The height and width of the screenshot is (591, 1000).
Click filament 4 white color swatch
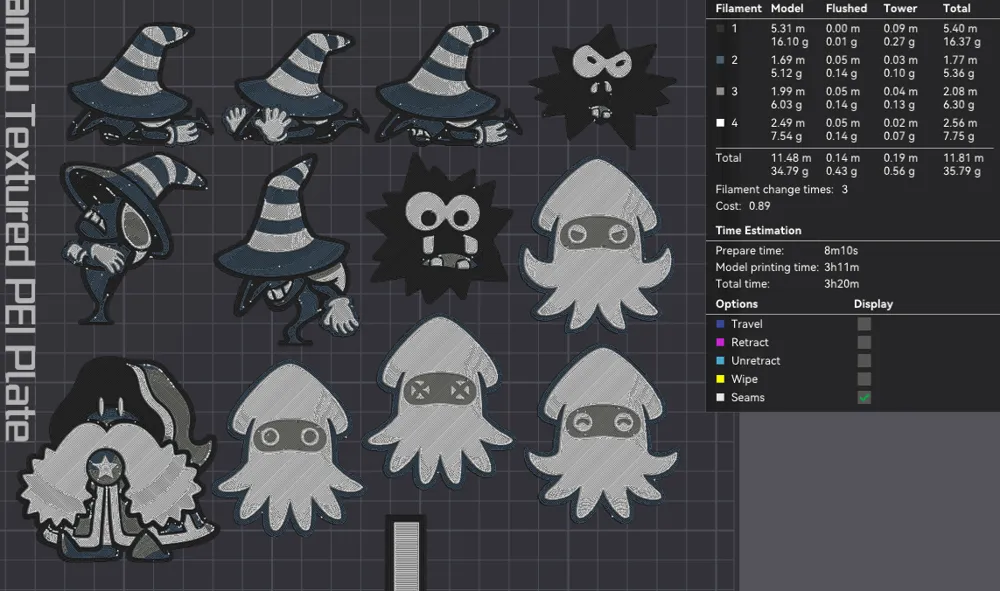(x=721, y=122)
